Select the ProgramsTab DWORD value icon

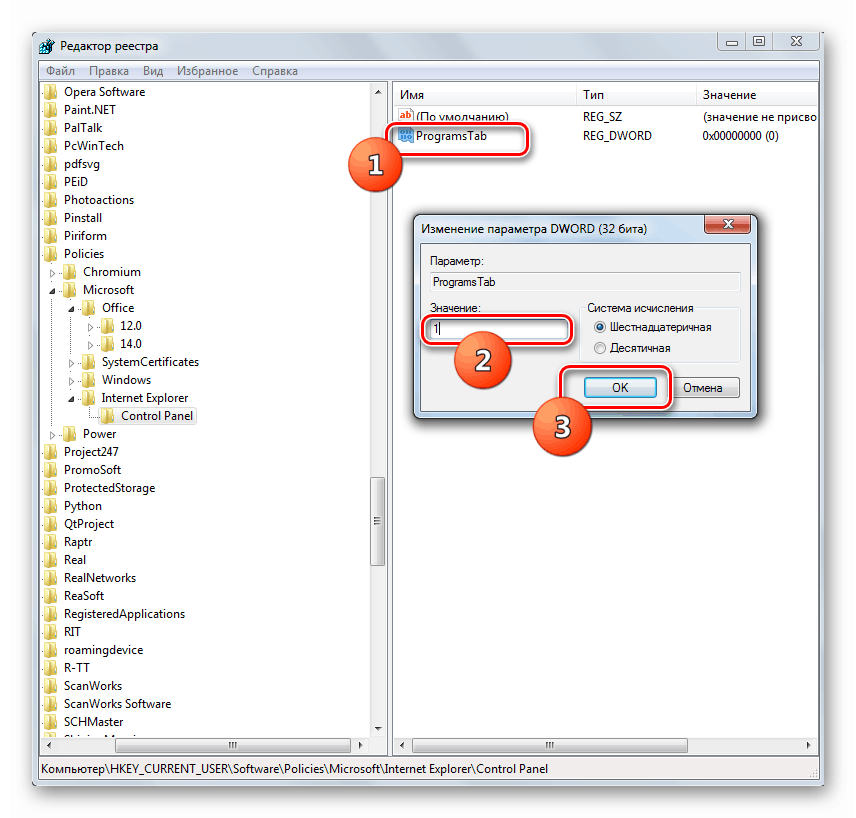[x=406, y=135]
